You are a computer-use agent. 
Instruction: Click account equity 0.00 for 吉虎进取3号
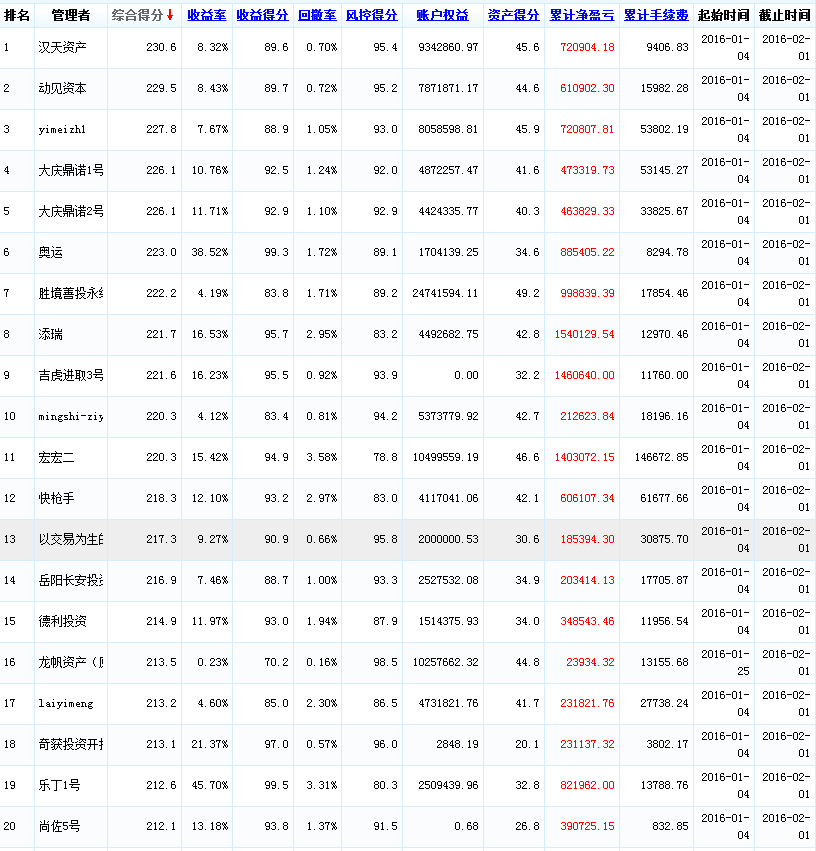point(466,375)
